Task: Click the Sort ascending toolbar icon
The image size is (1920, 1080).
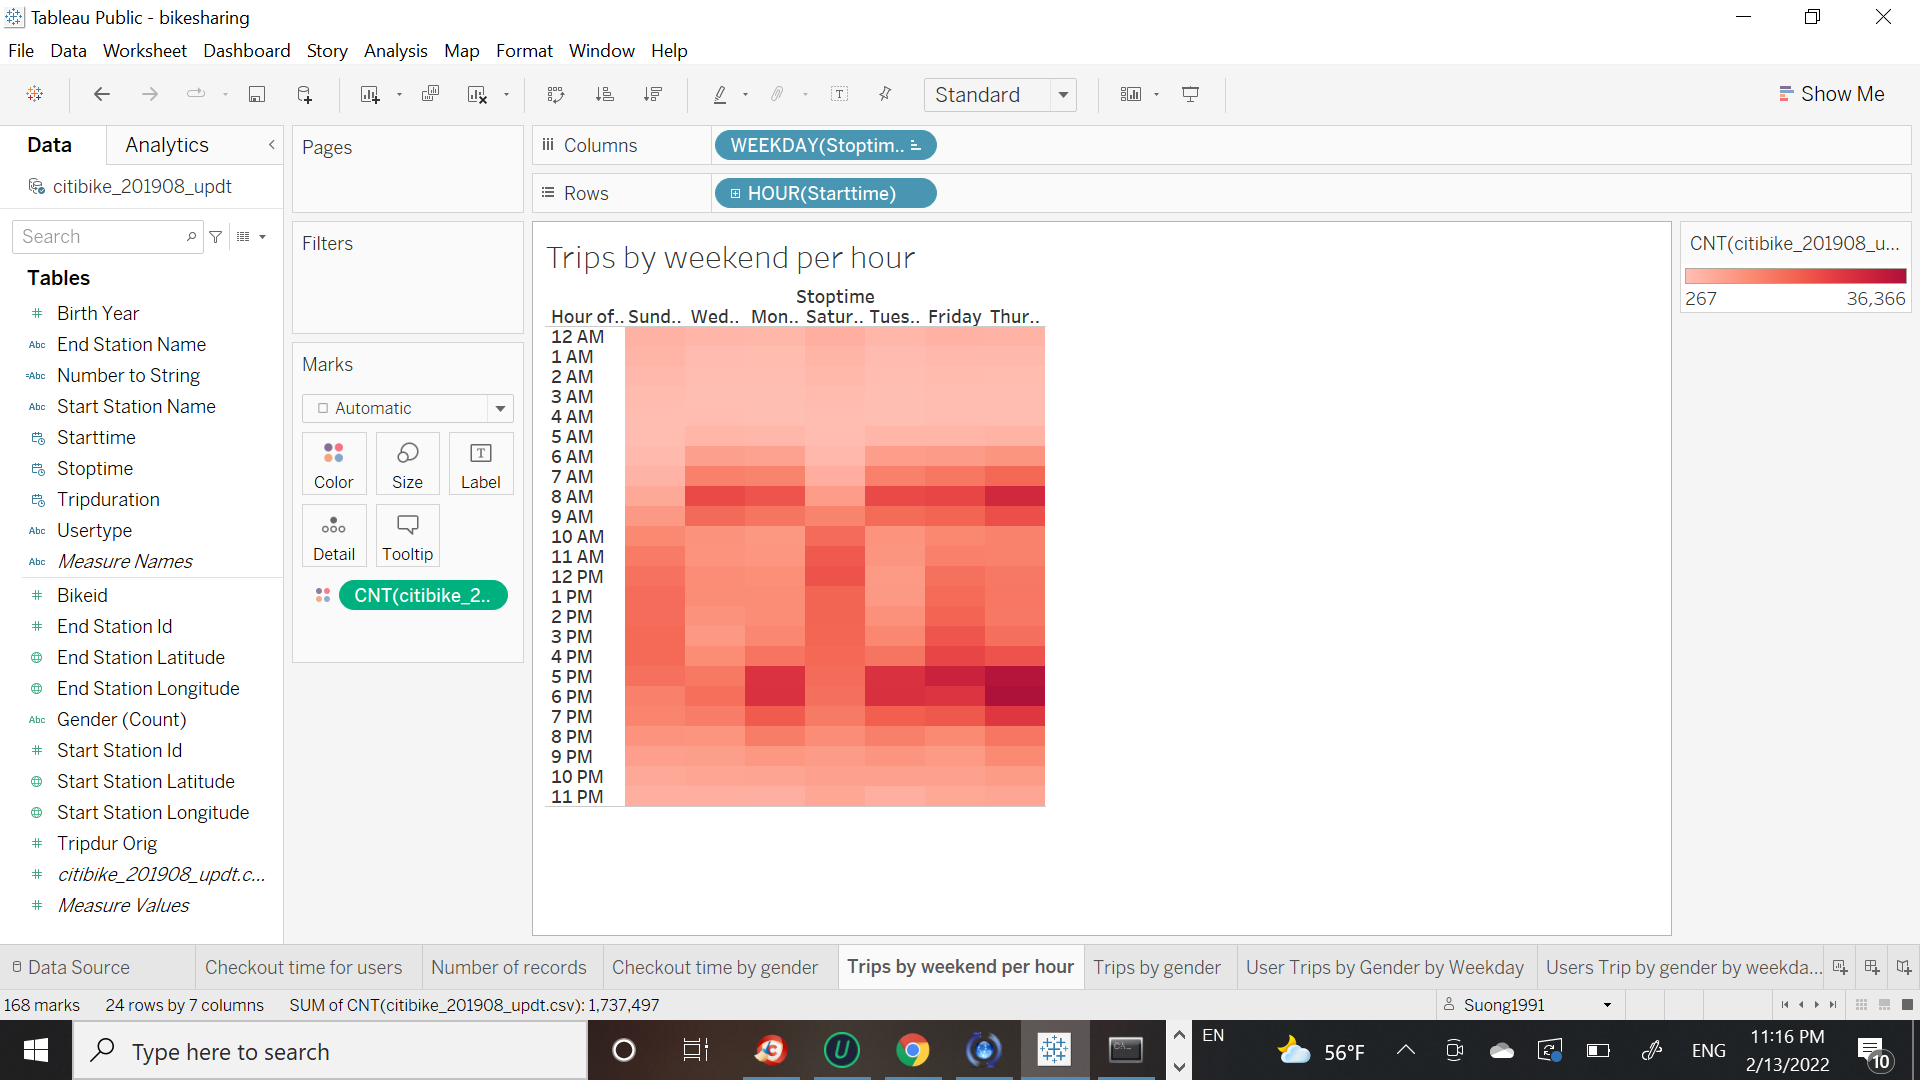Action: click(604, 94)
